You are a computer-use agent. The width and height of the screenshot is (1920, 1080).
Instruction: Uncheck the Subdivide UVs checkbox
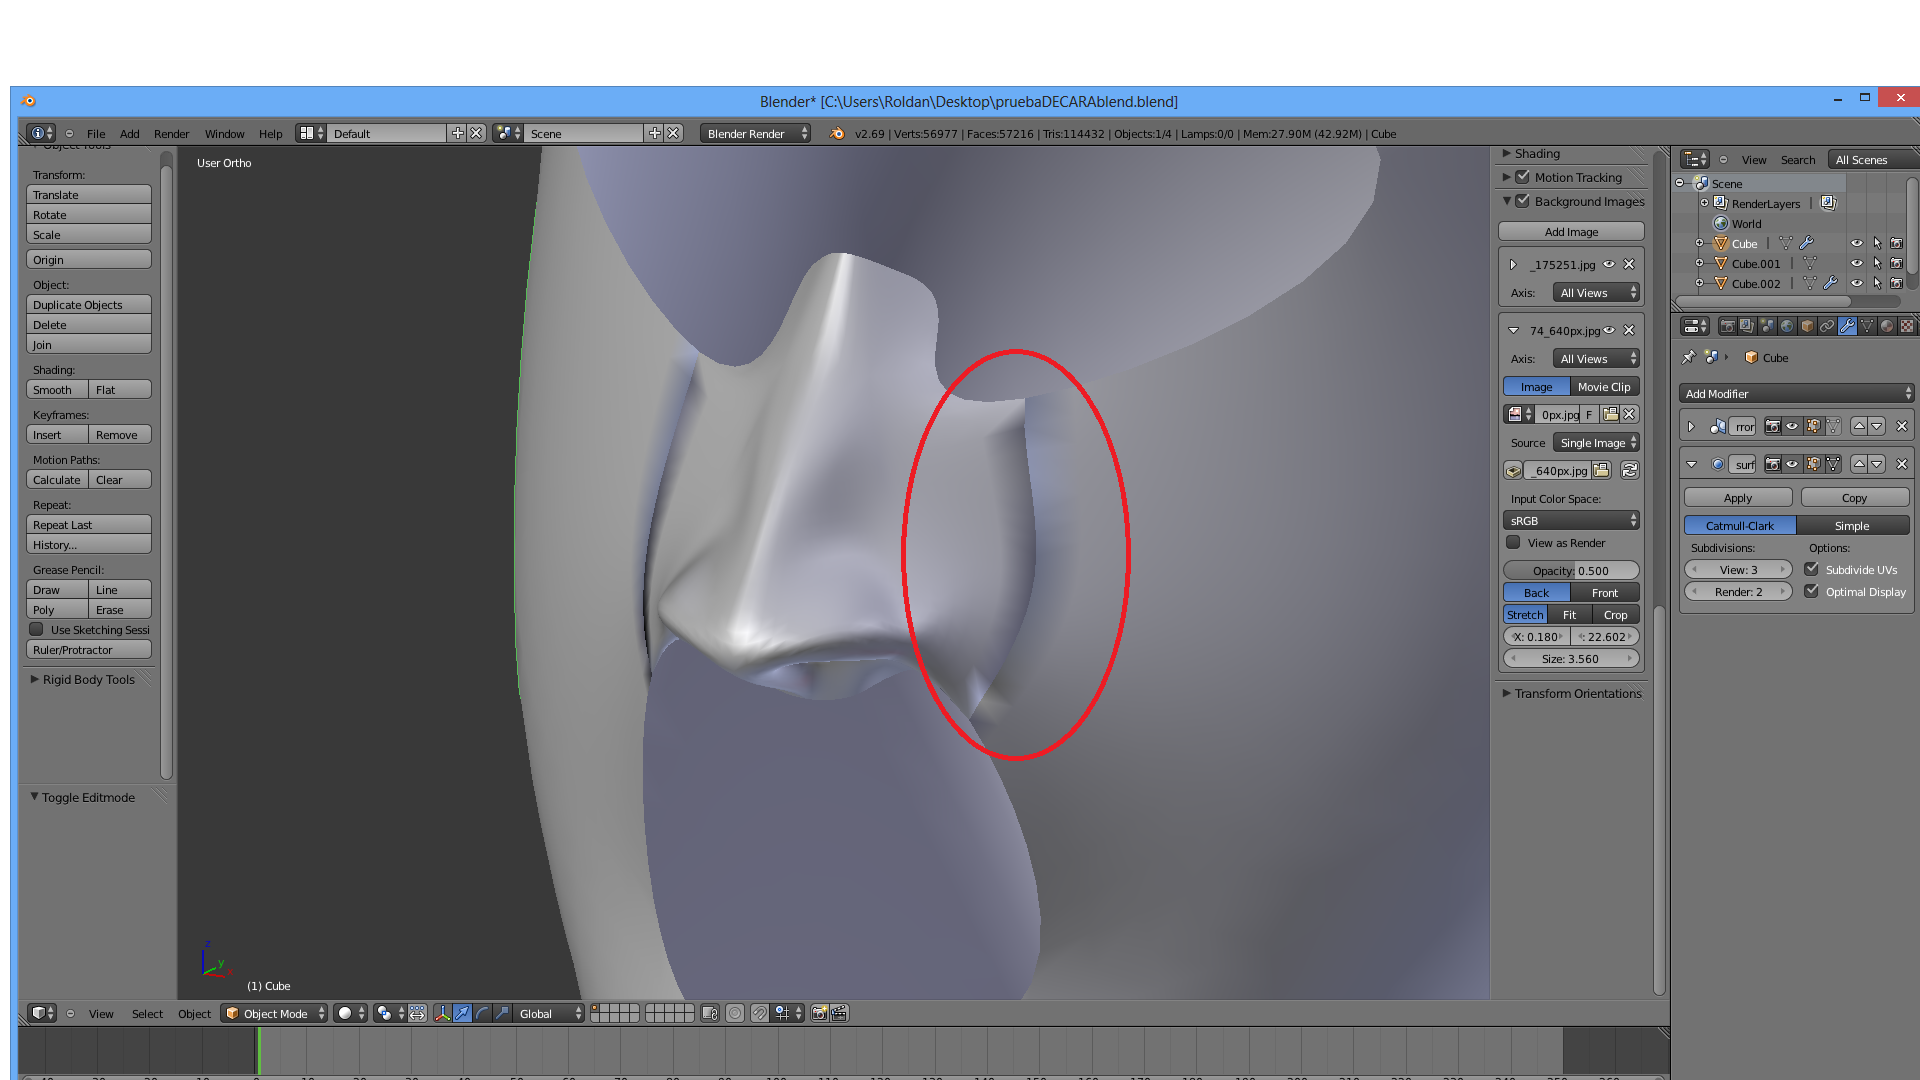tap(1811, 569)
